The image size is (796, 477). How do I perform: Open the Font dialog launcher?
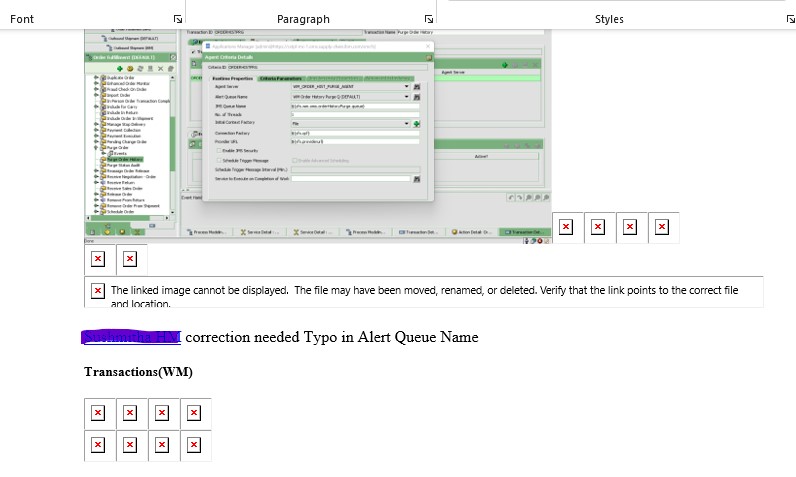tap(178, 19)
